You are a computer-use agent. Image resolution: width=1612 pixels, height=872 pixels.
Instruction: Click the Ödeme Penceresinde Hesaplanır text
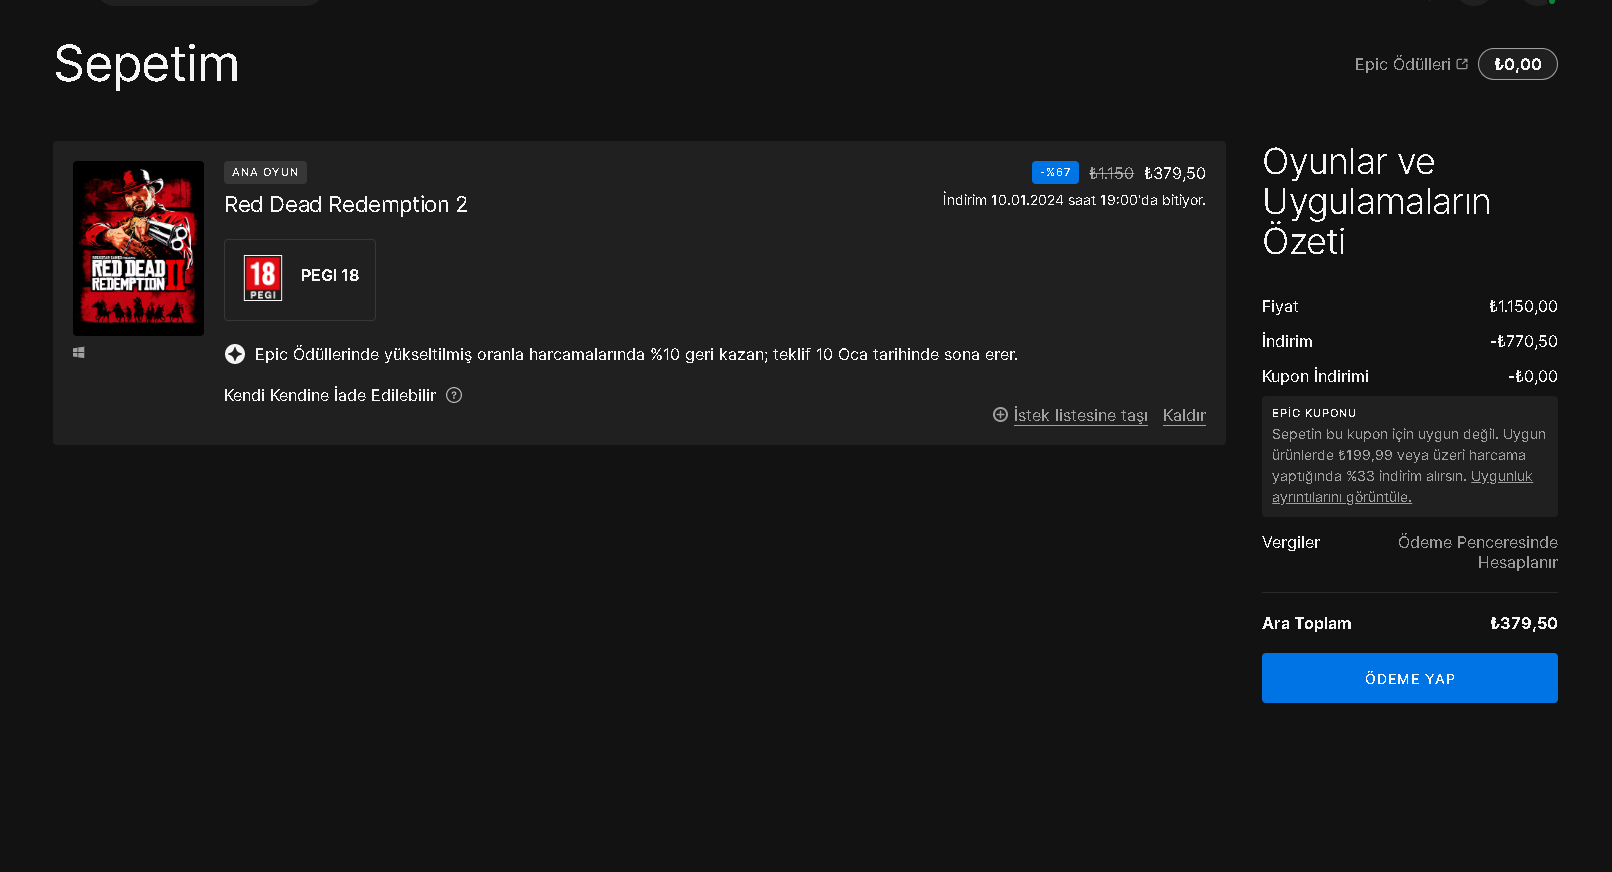tap(1478, 552)
